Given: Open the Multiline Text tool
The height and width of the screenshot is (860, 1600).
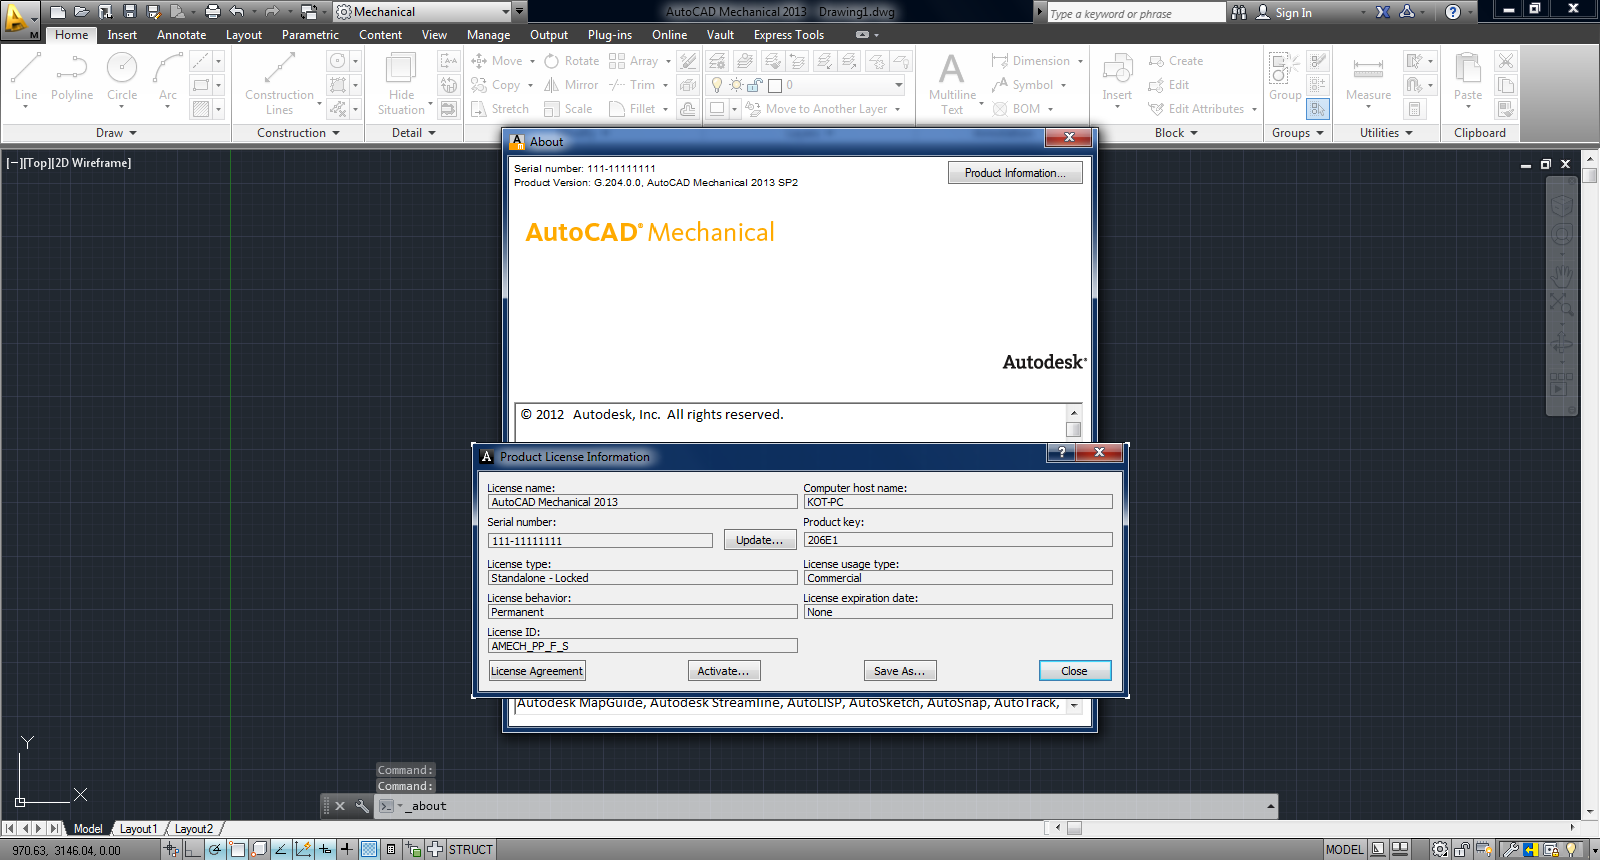Looking at the screenshot, I should pos(952,83).
